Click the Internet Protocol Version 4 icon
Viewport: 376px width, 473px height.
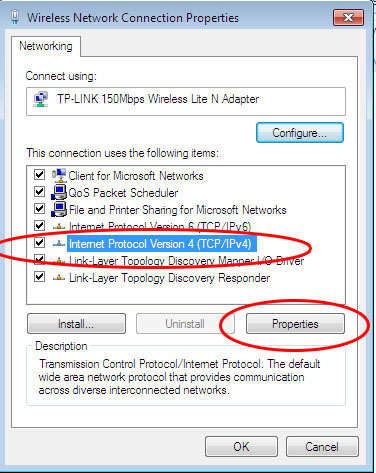click(59, 244)
